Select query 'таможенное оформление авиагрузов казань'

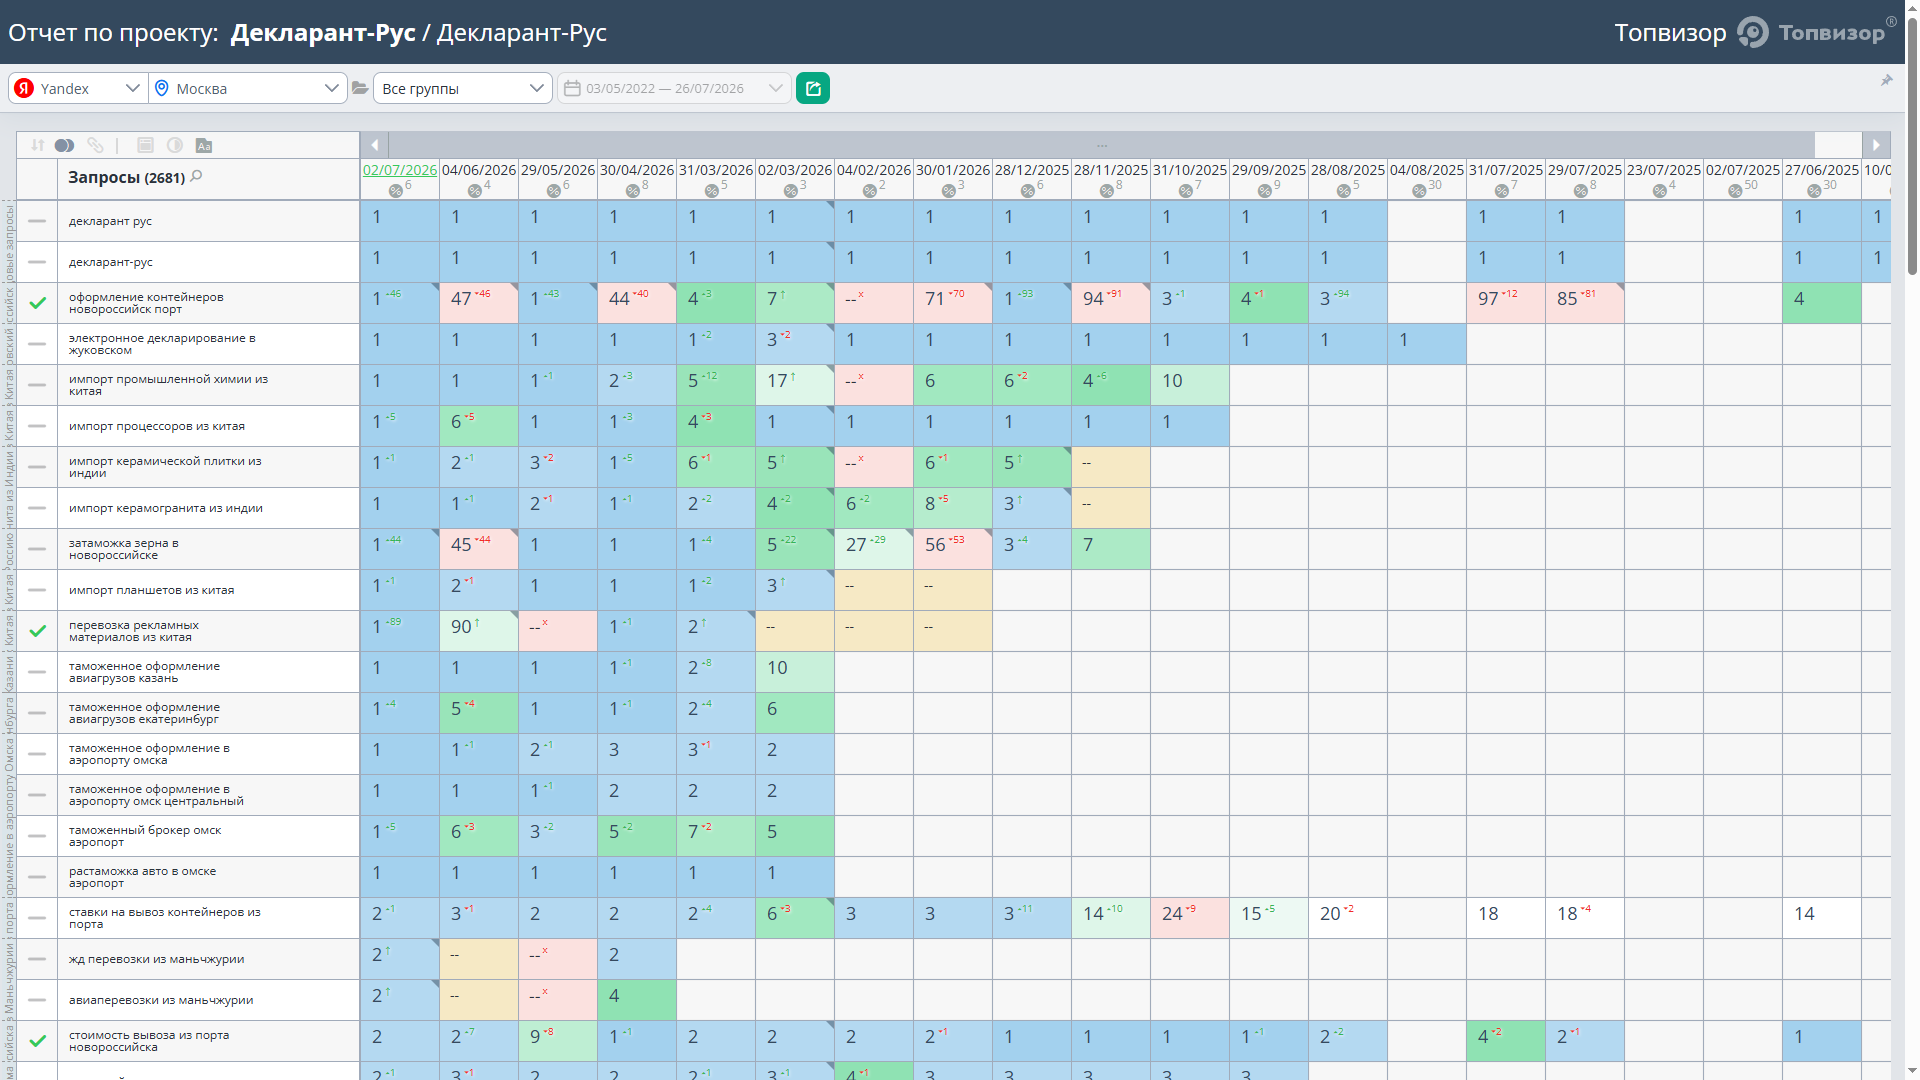point(144,672)
